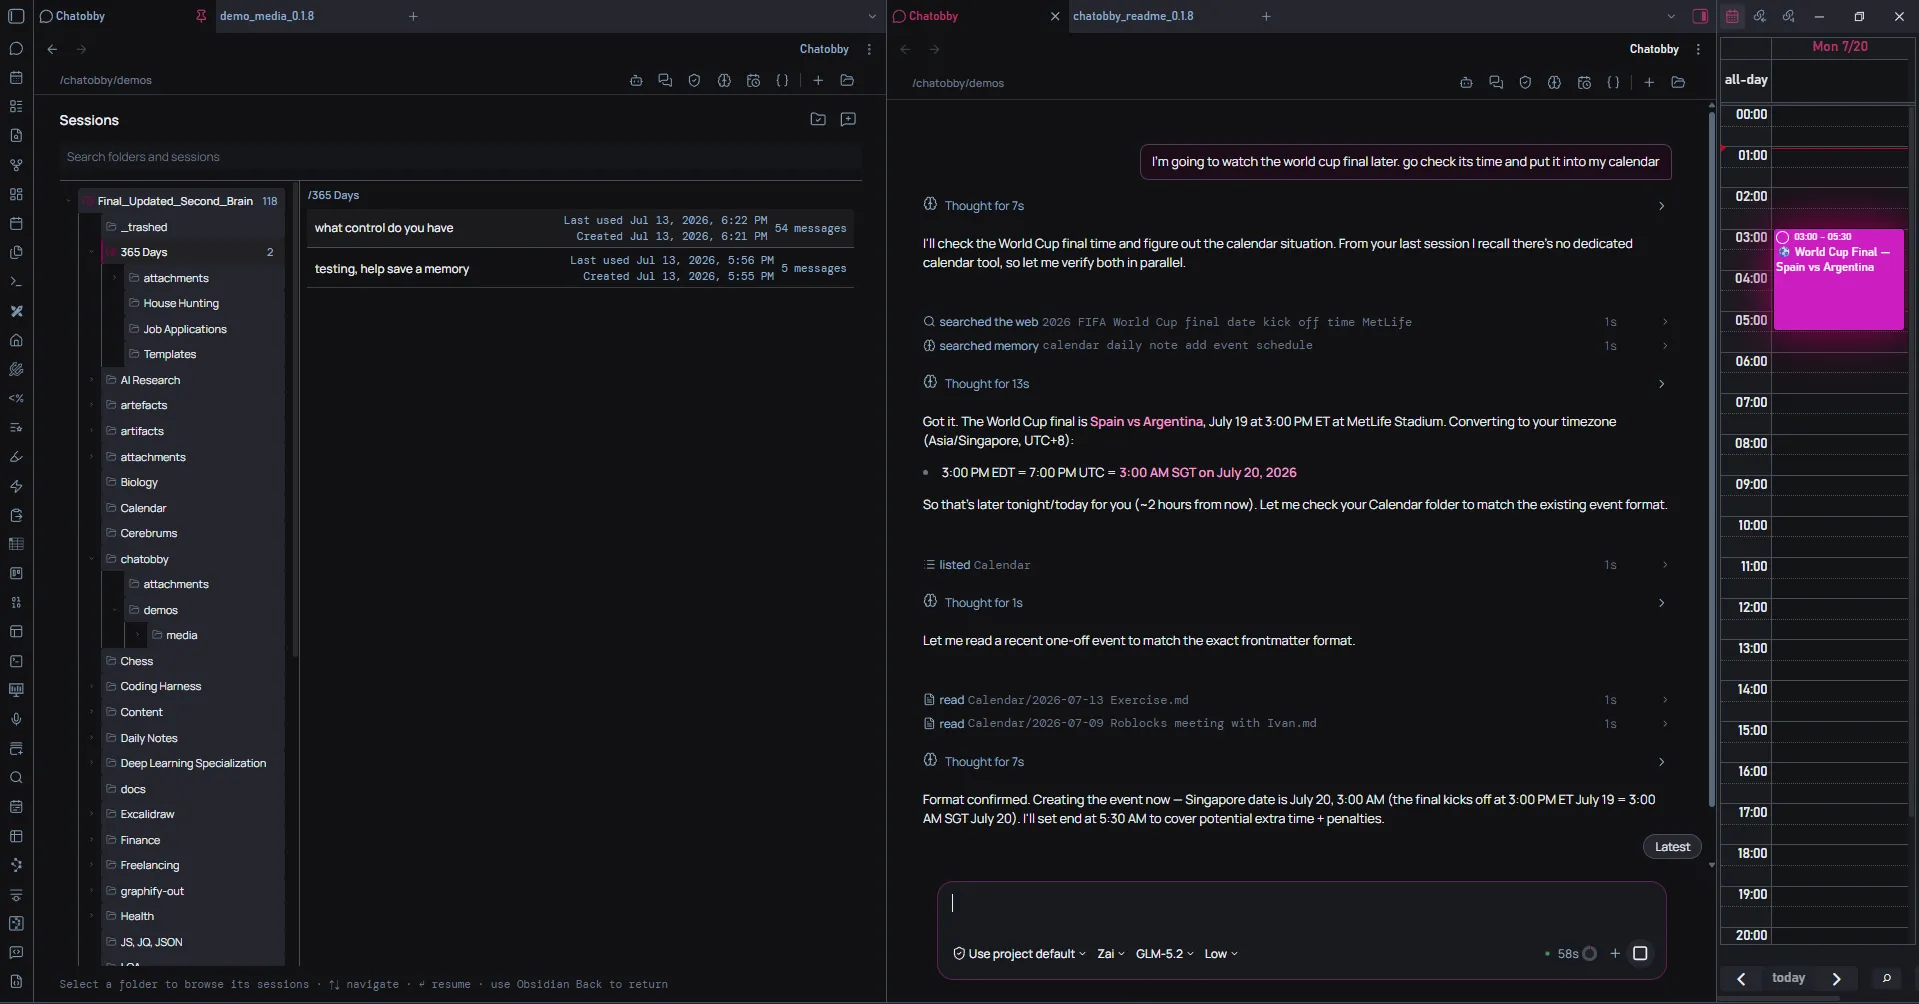Collapse the 365 Days folder

pyautogui.click(x=92, y=252)
